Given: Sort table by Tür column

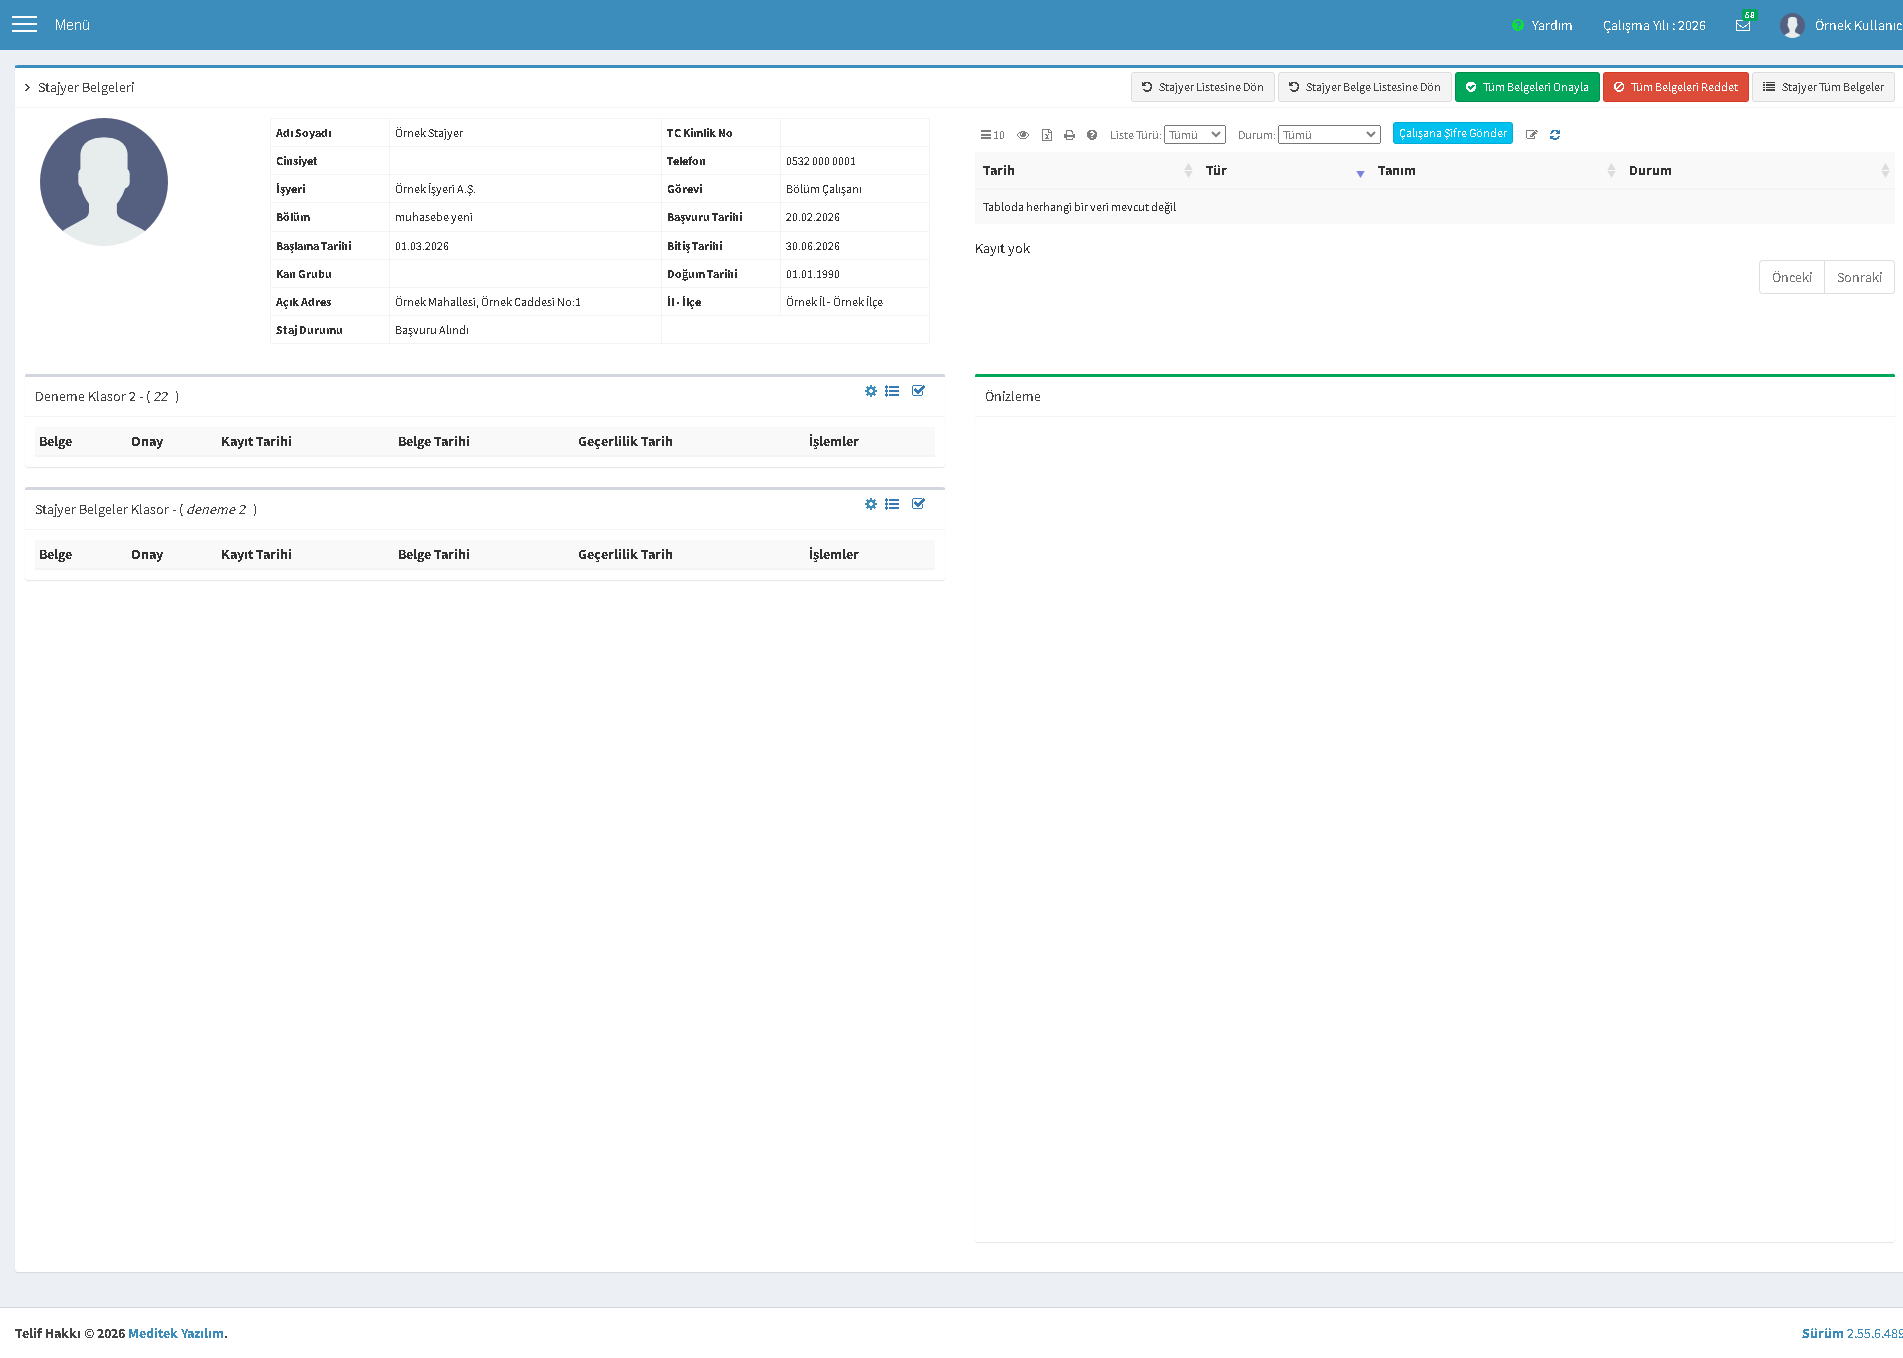Looking at the screenshot, I should [1284, 171].
